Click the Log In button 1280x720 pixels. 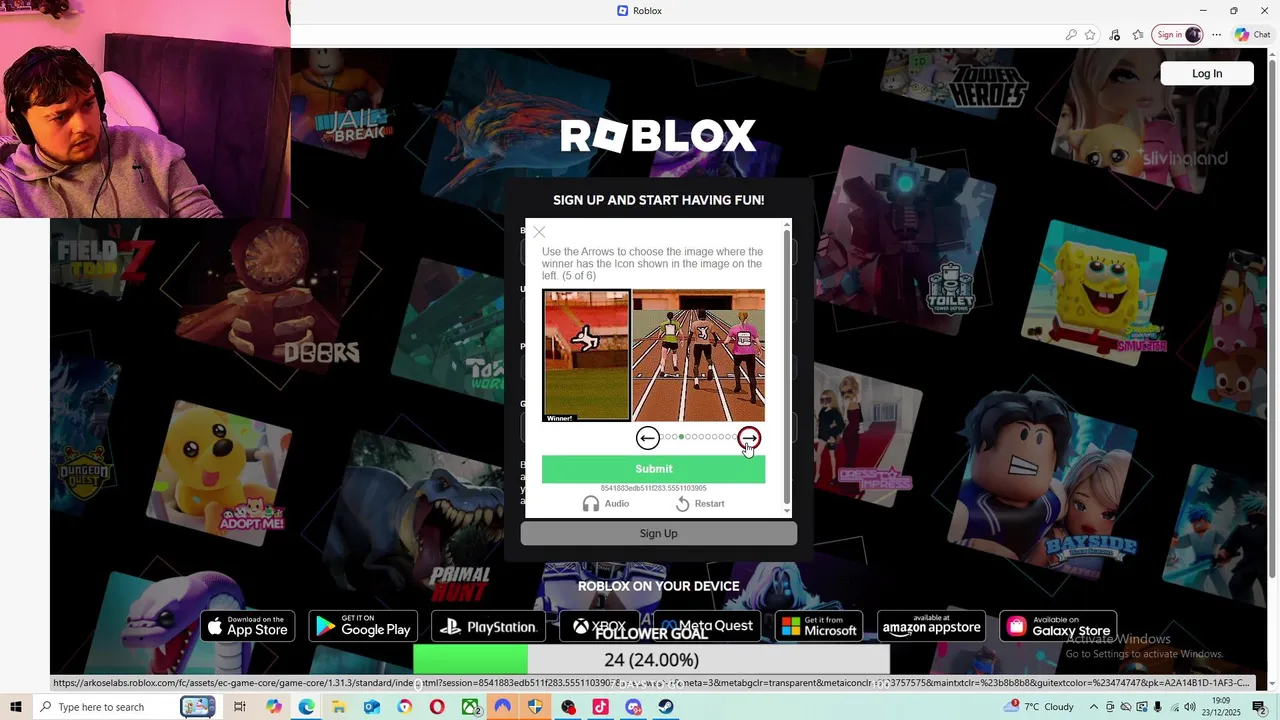tap(1207, 73)
